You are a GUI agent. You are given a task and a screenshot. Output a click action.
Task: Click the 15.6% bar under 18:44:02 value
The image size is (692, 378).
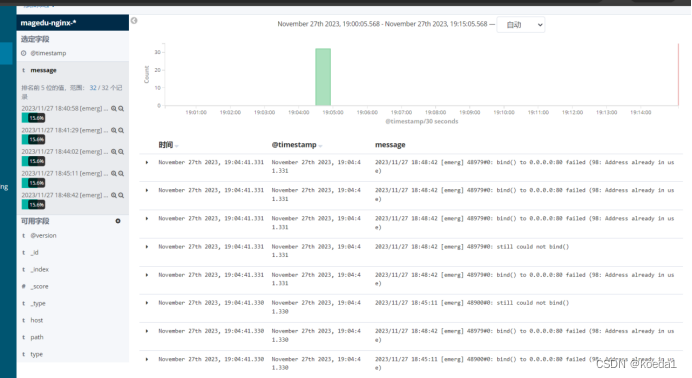pos(34,161)
